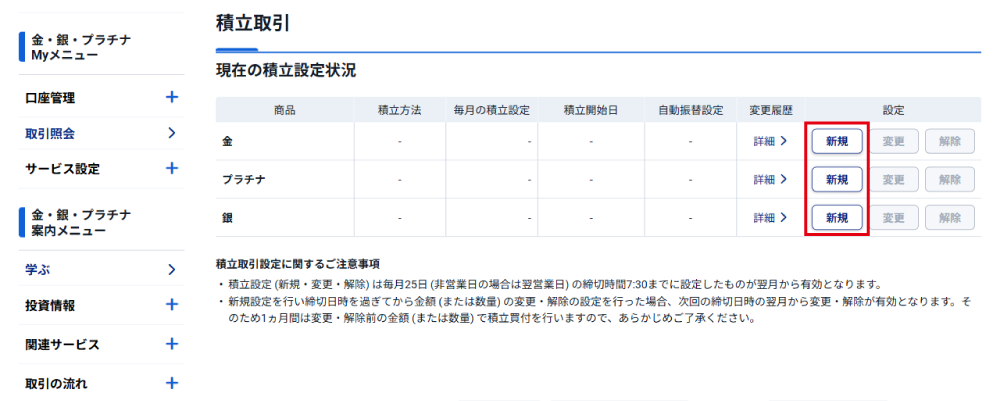Open the 学ぶ chevron arrow
Viewport: 1000px width, 401px height.
[171, 269]
